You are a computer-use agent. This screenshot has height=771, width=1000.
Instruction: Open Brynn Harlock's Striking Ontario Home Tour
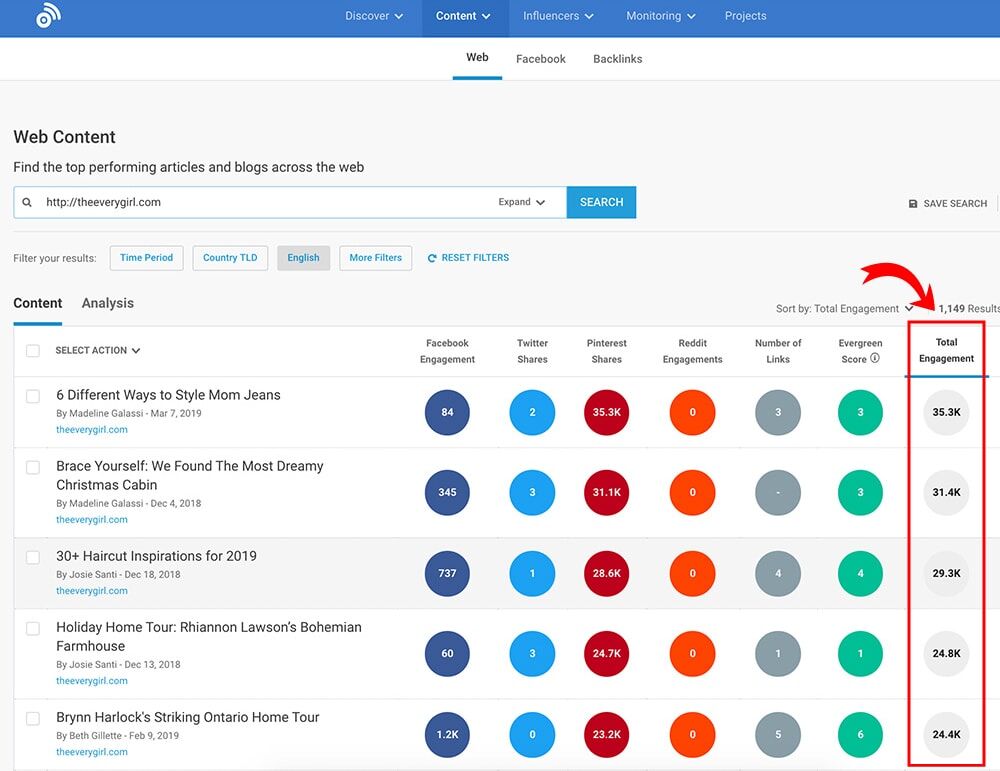(x=188, y=717)
